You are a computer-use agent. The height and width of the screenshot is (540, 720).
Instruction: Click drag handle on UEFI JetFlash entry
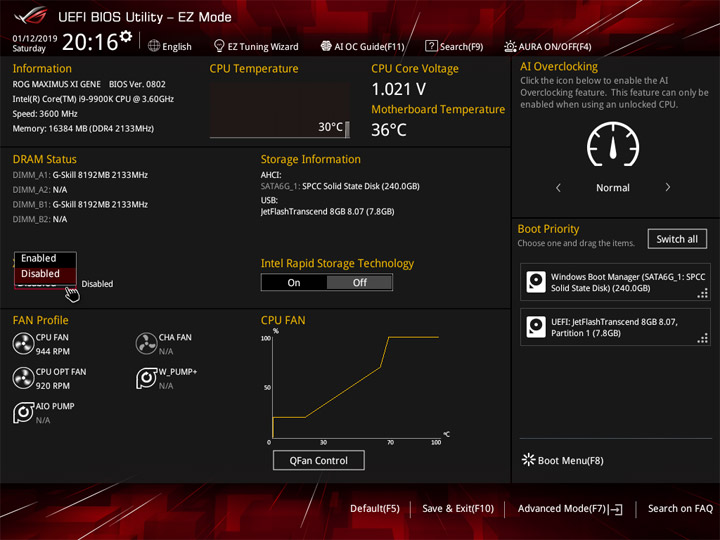click(x=703, y=338)
